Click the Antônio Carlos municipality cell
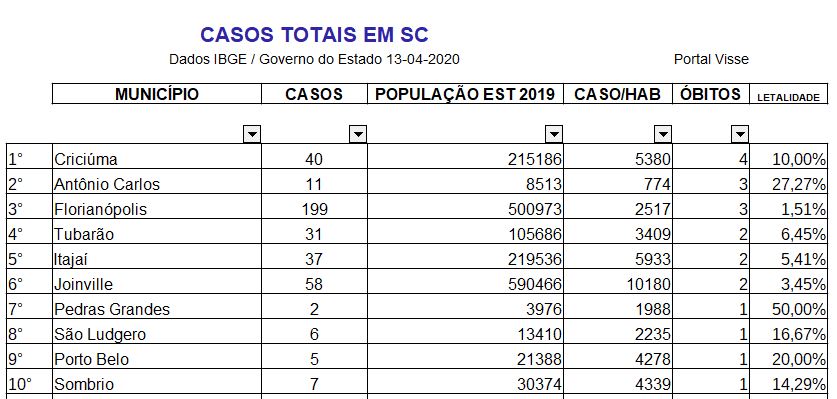 pyautogui.click(x=157, y=184)
